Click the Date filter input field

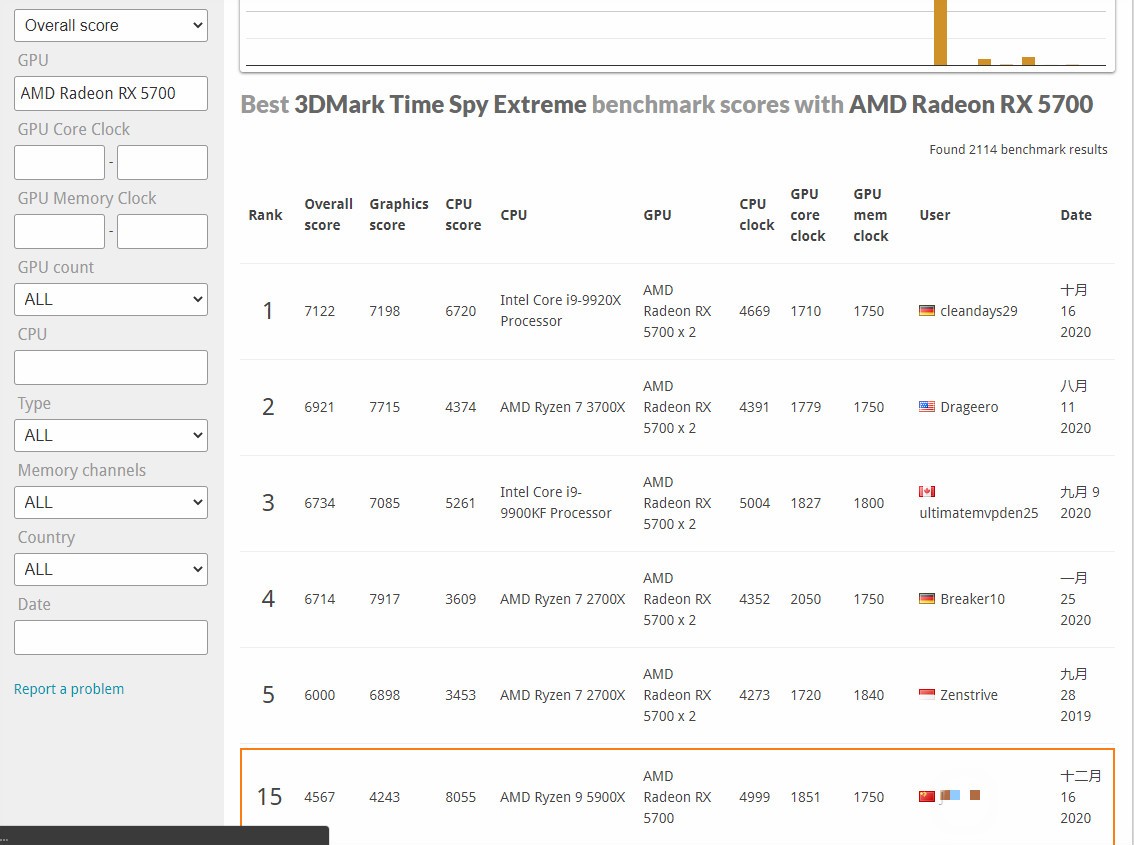pyautogui.click(x=111, y=637)
